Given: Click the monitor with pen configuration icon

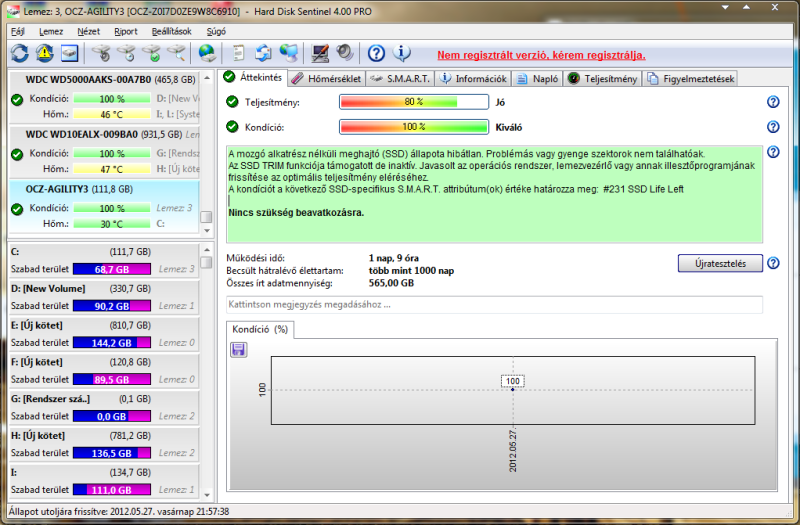Looking at the screenshot, I should coord(320,53).
